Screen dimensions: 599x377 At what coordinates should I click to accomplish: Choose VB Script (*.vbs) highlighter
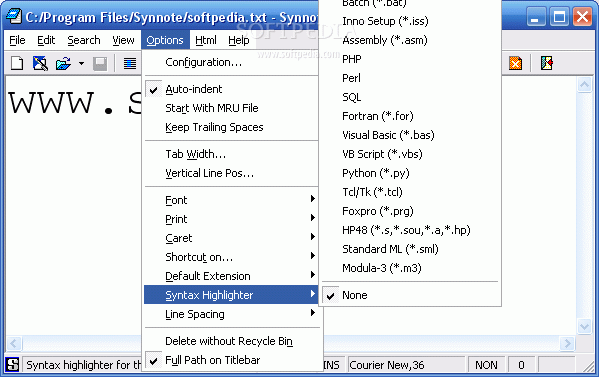click(x=410, y=154)
